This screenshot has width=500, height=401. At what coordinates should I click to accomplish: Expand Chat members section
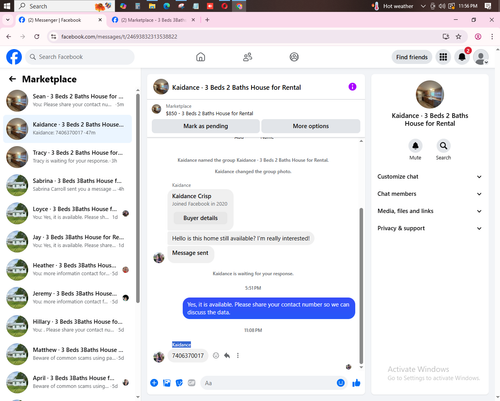[430, 194]
